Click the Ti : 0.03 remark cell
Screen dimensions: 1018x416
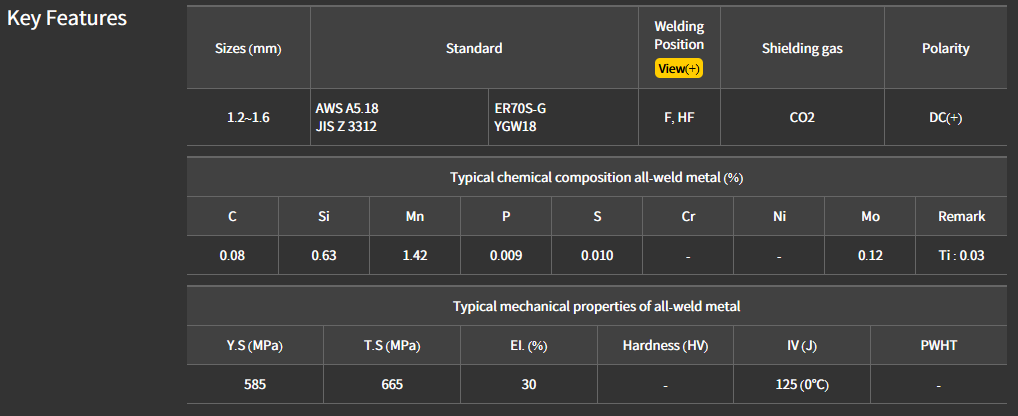961,255
